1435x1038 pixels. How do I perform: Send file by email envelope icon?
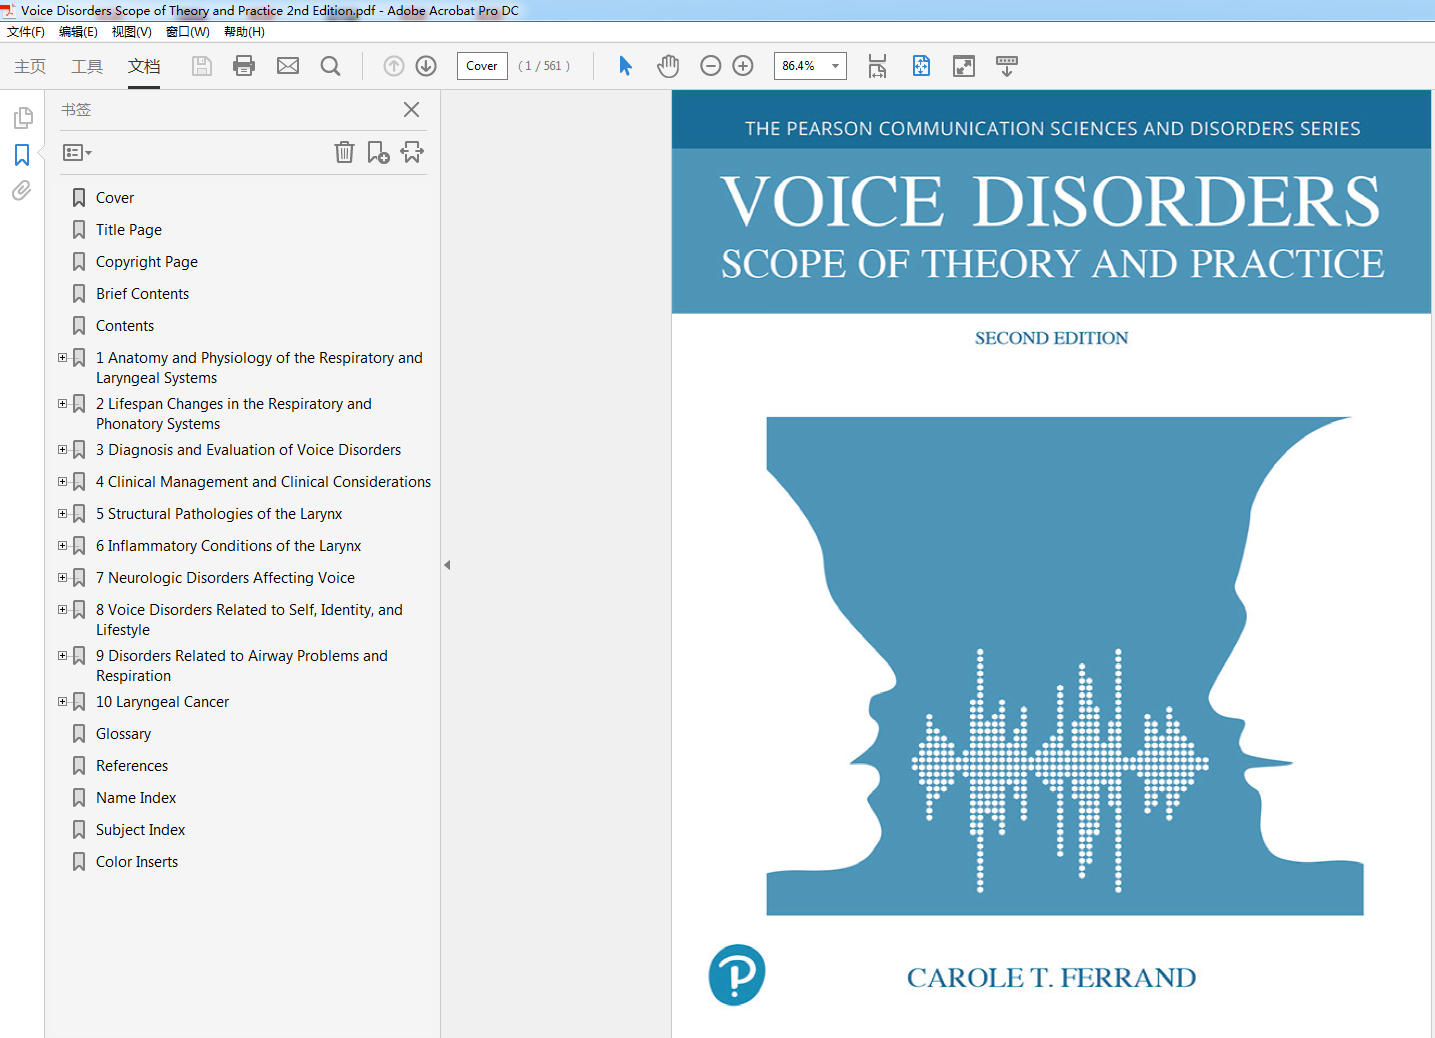288,66
